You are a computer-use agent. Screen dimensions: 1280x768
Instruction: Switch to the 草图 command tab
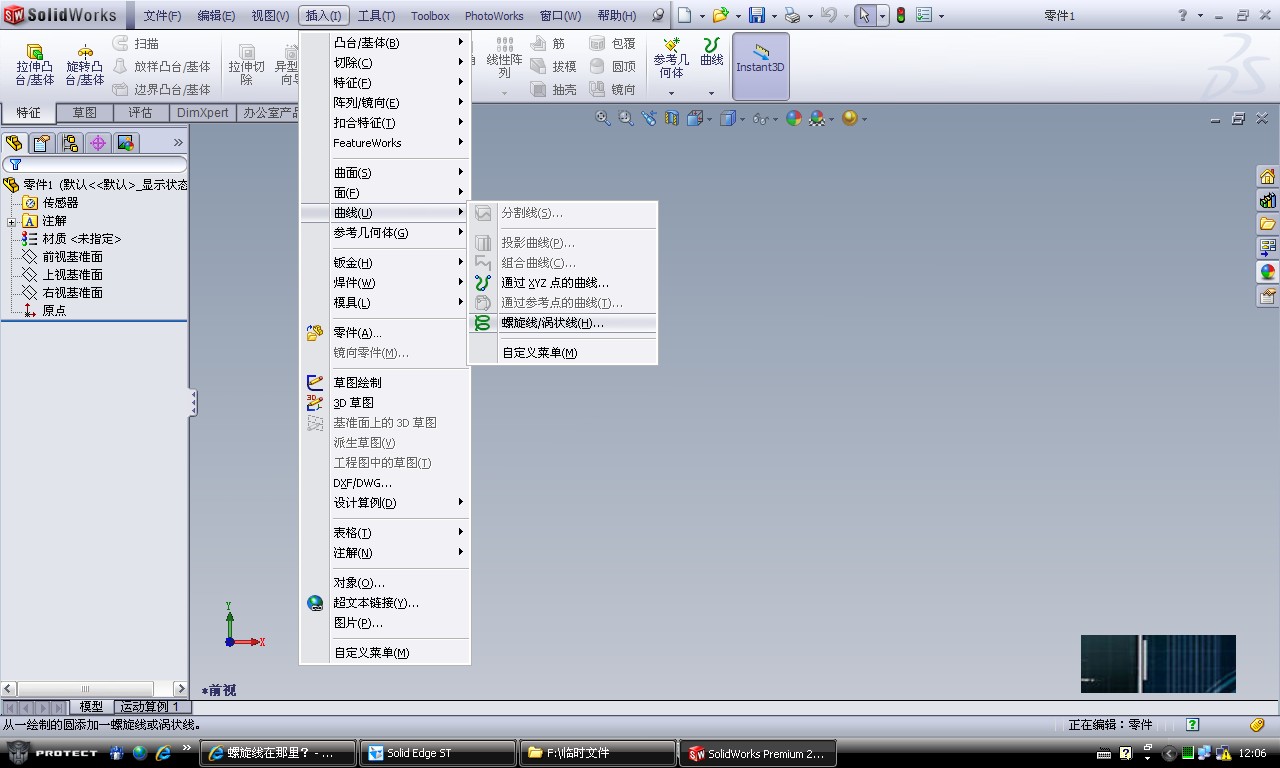[x=84, y=113]
